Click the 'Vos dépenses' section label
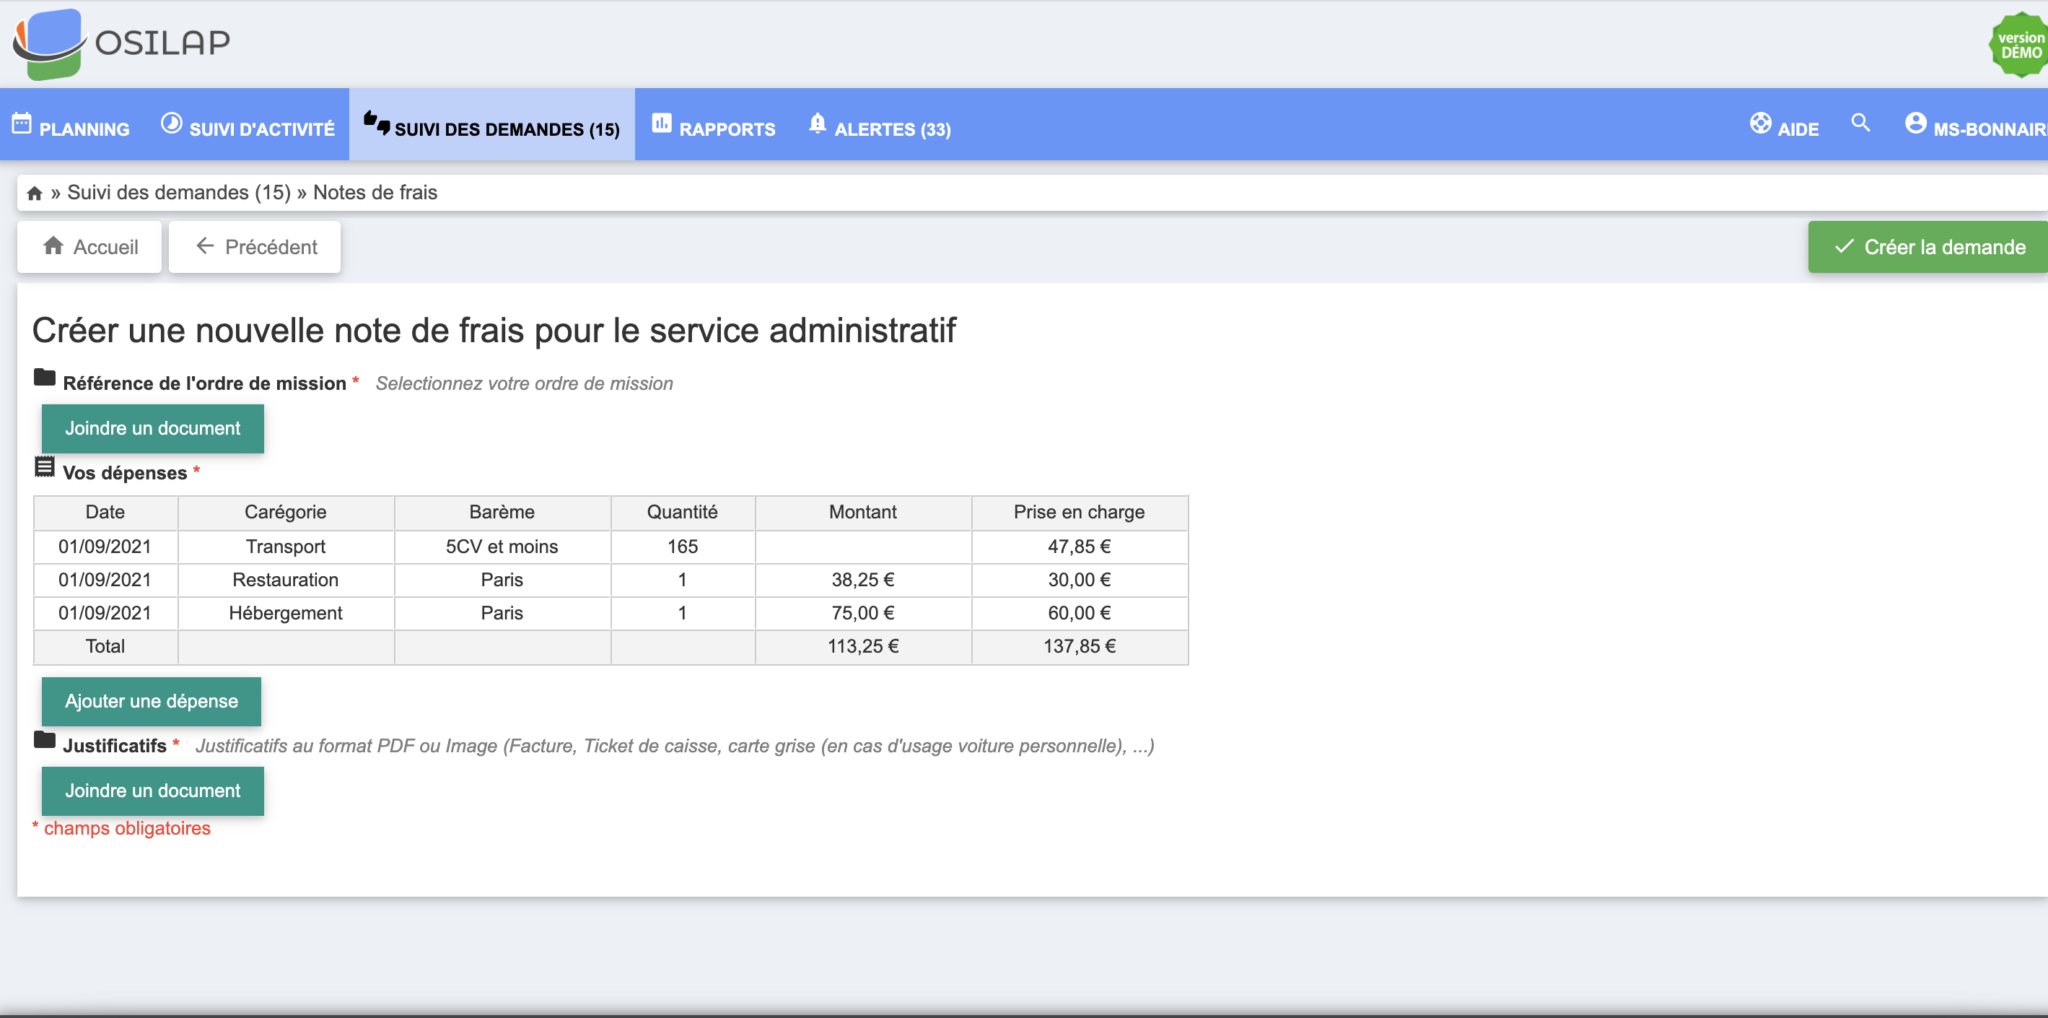Screen dimensions: 2048x1018 (x=125, y=473)
